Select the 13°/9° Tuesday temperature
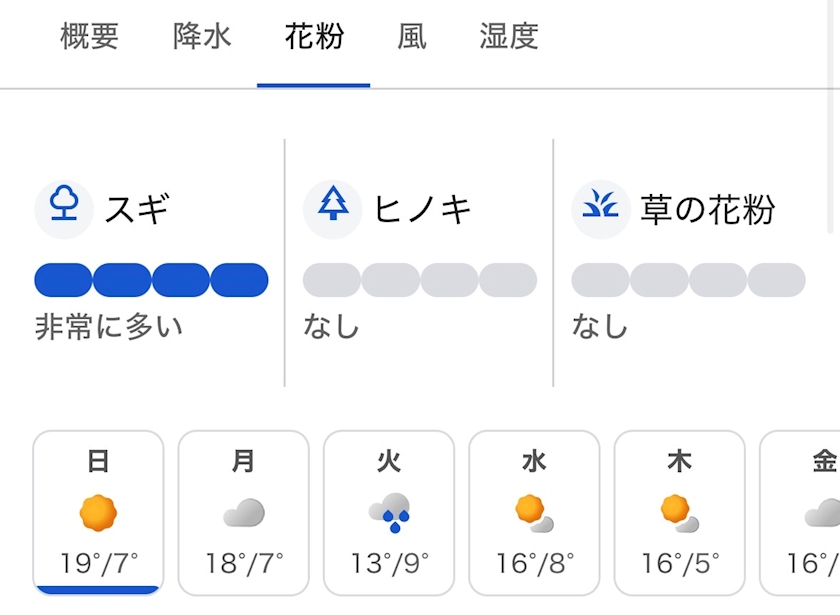The width and height of the screenshot is (840, 615). 388,563
